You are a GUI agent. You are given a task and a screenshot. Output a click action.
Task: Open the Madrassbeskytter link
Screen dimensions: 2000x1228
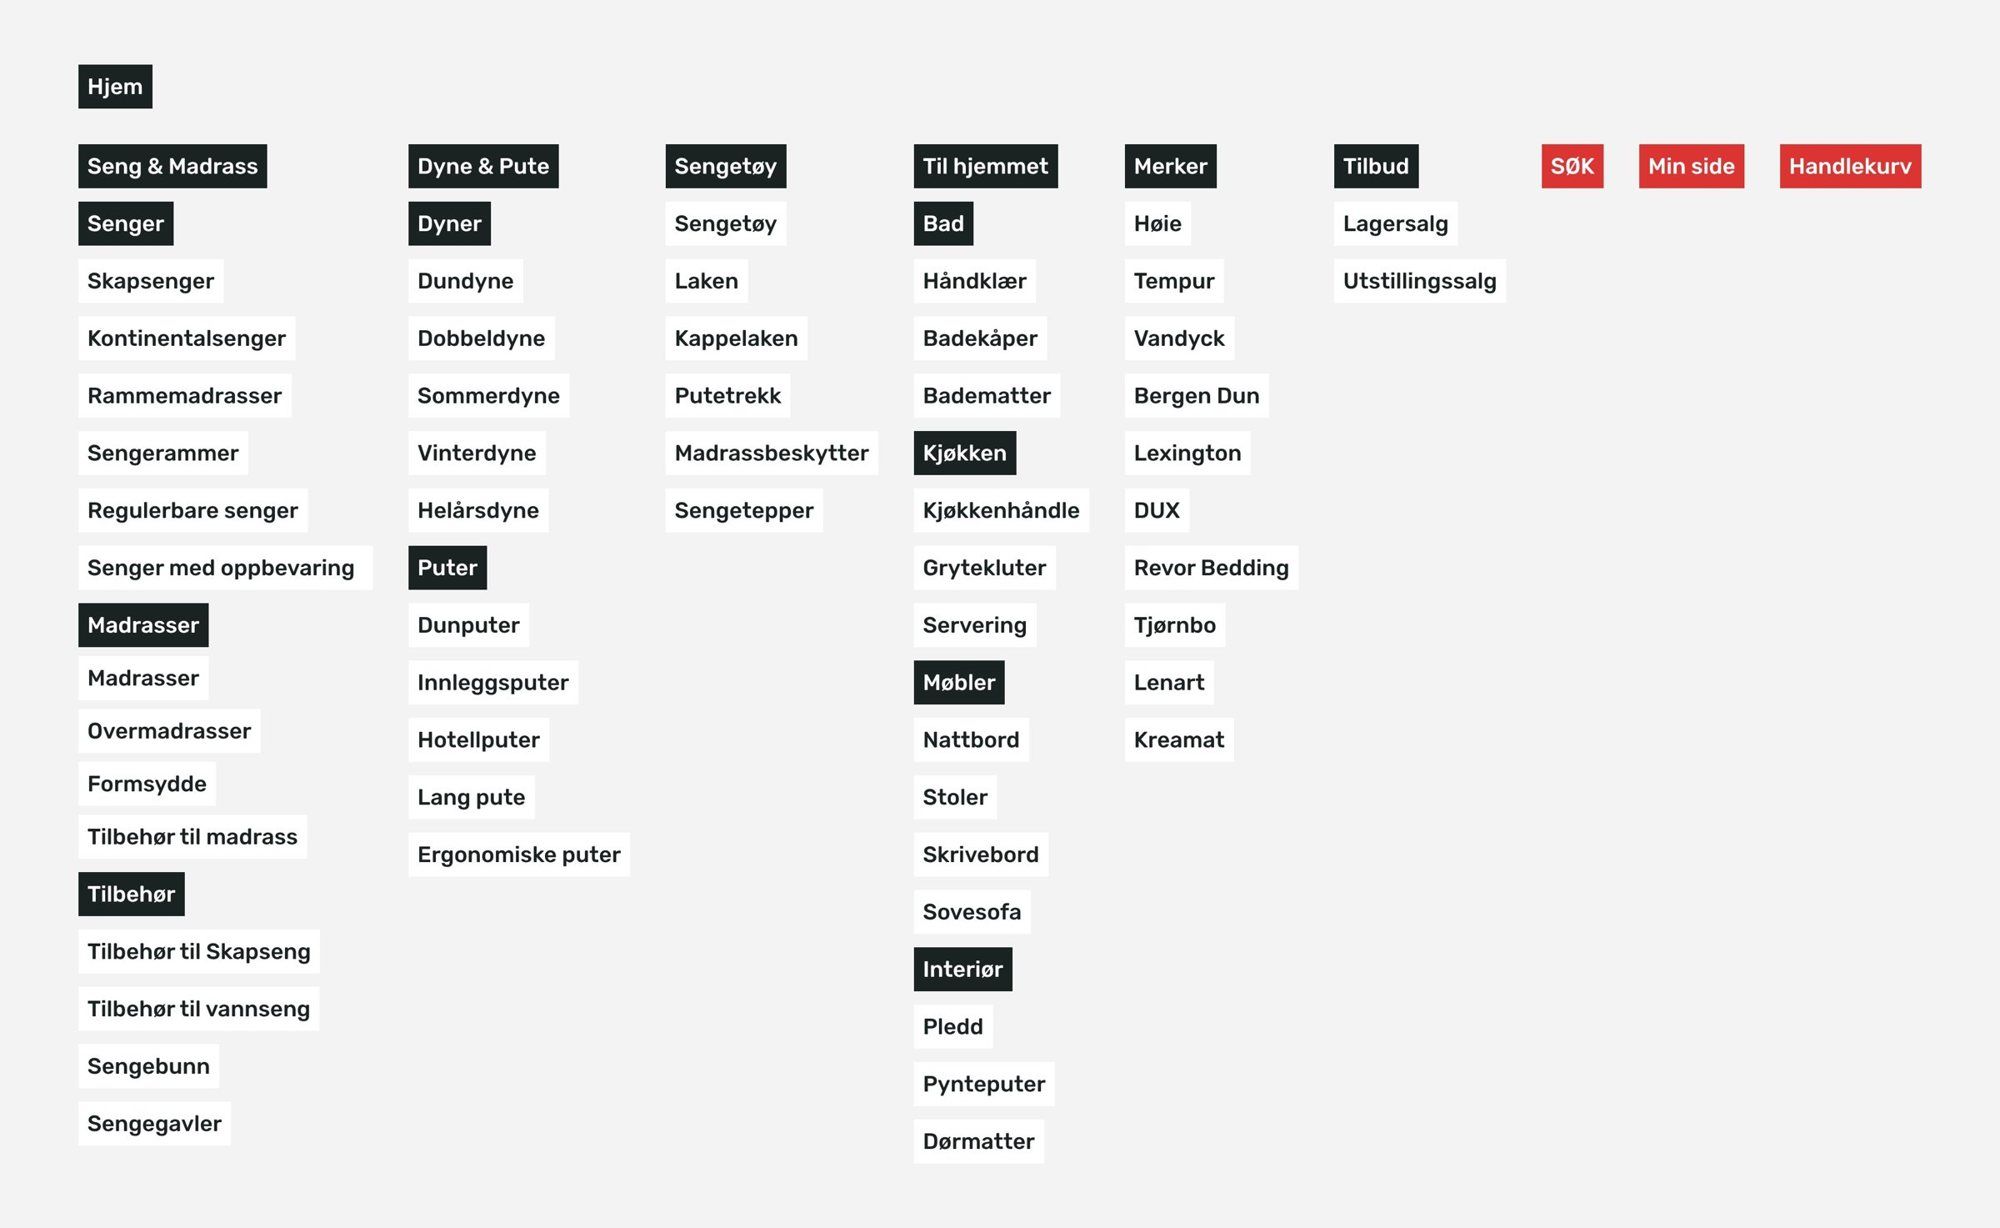(x=771, y=453)
